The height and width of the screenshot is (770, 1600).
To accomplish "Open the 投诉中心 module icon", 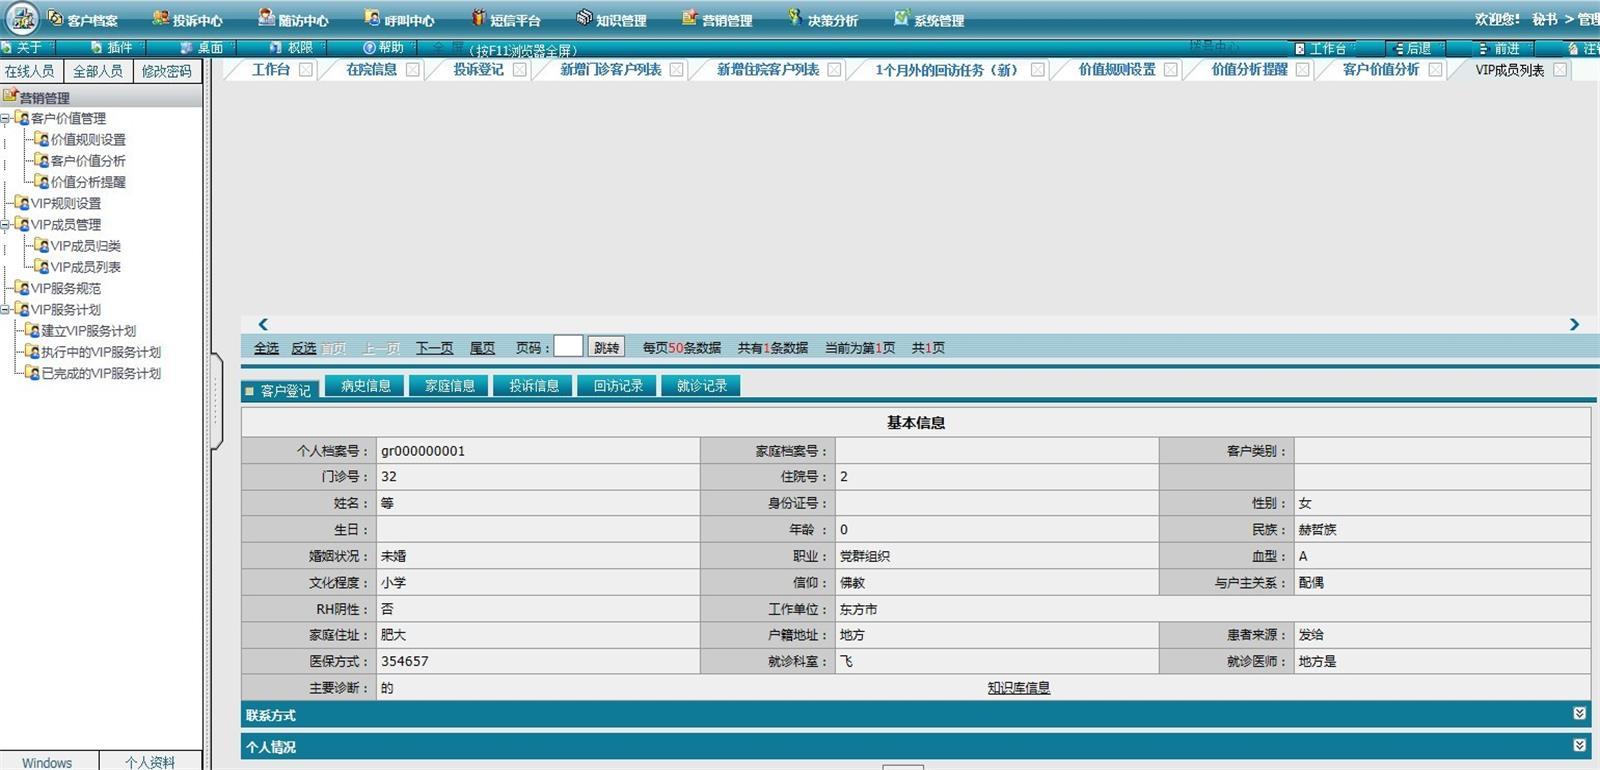I will pos(160,18).
